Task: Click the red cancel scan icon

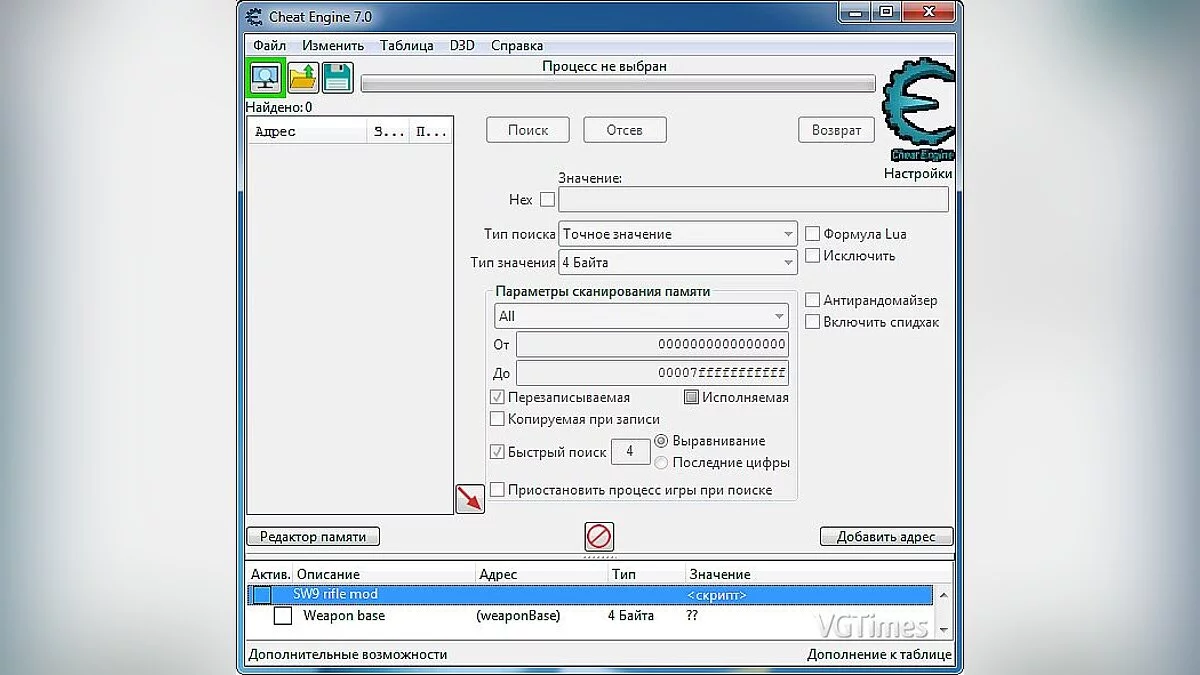Action: click(x=598, y=536)
